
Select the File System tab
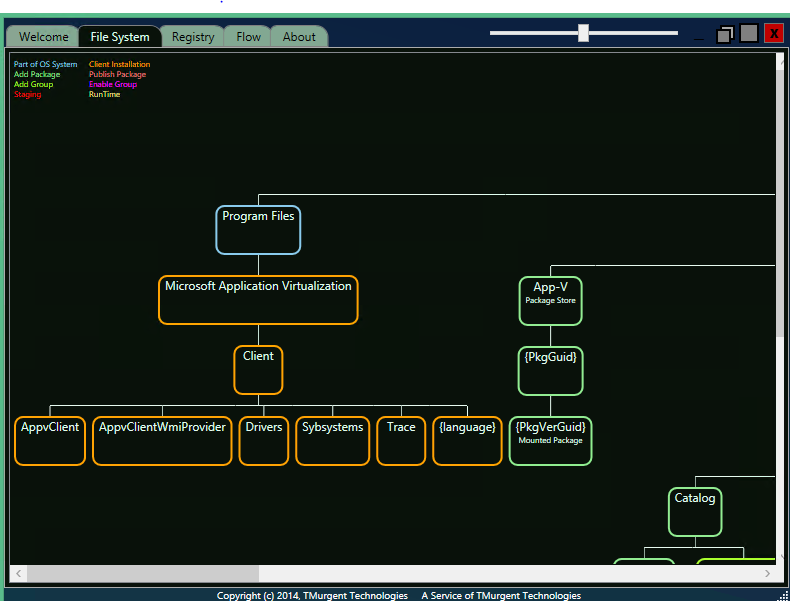(120, 36)
